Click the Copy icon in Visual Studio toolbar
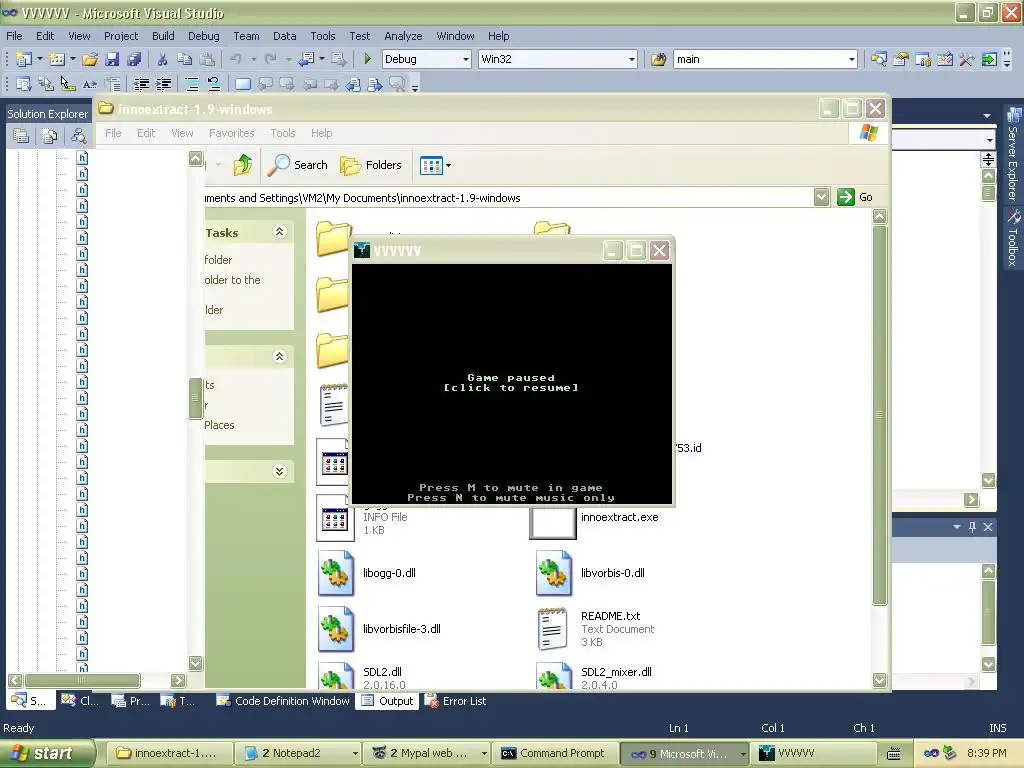Image resolution: width=1024 pixels, height=768 pixels. 184,59
